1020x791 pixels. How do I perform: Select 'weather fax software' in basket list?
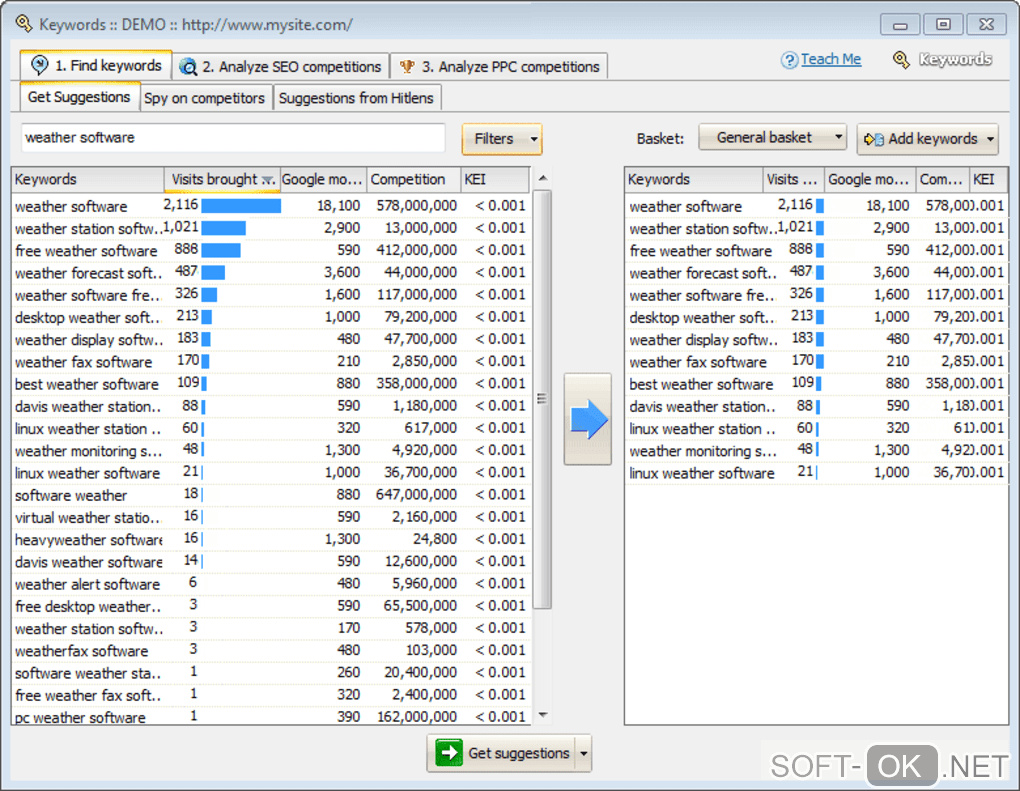[816, 362]
